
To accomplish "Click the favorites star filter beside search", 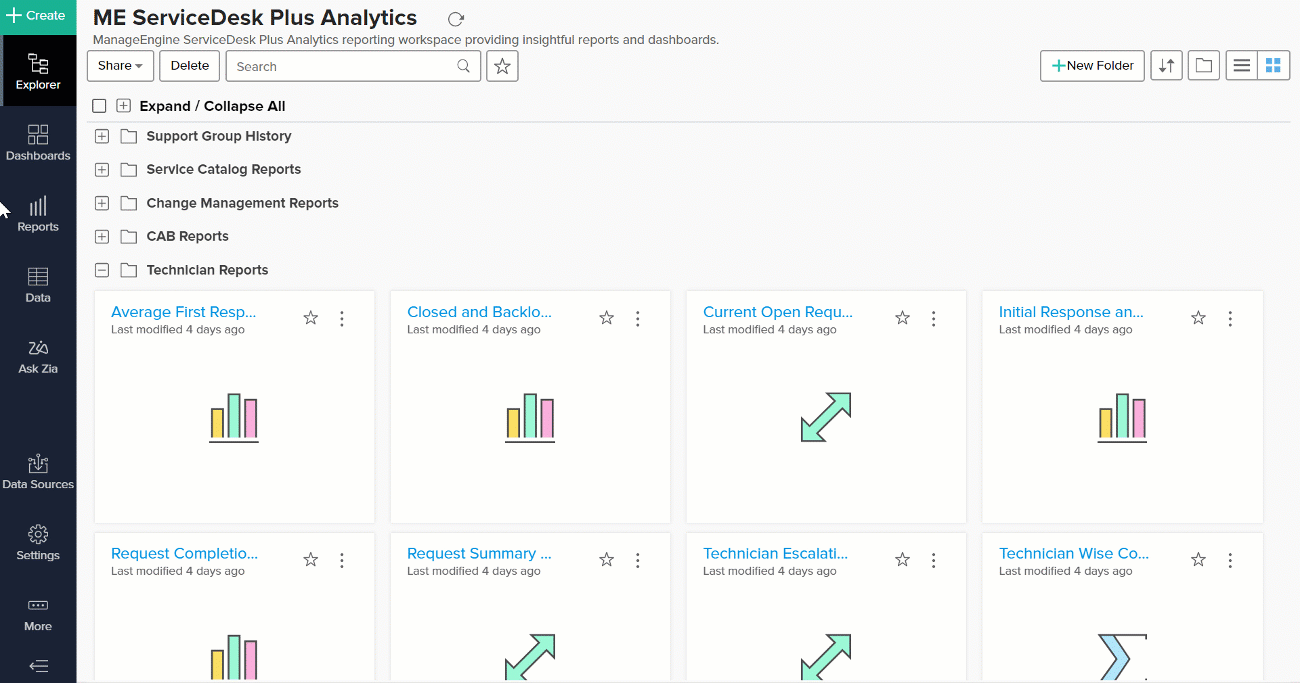I will [x=502, y=66].
